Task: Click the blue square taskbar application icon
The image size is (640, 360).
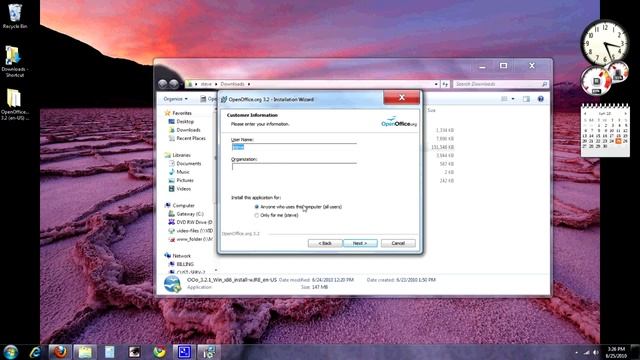Action: pyautogui.click(x=184, y=352)
